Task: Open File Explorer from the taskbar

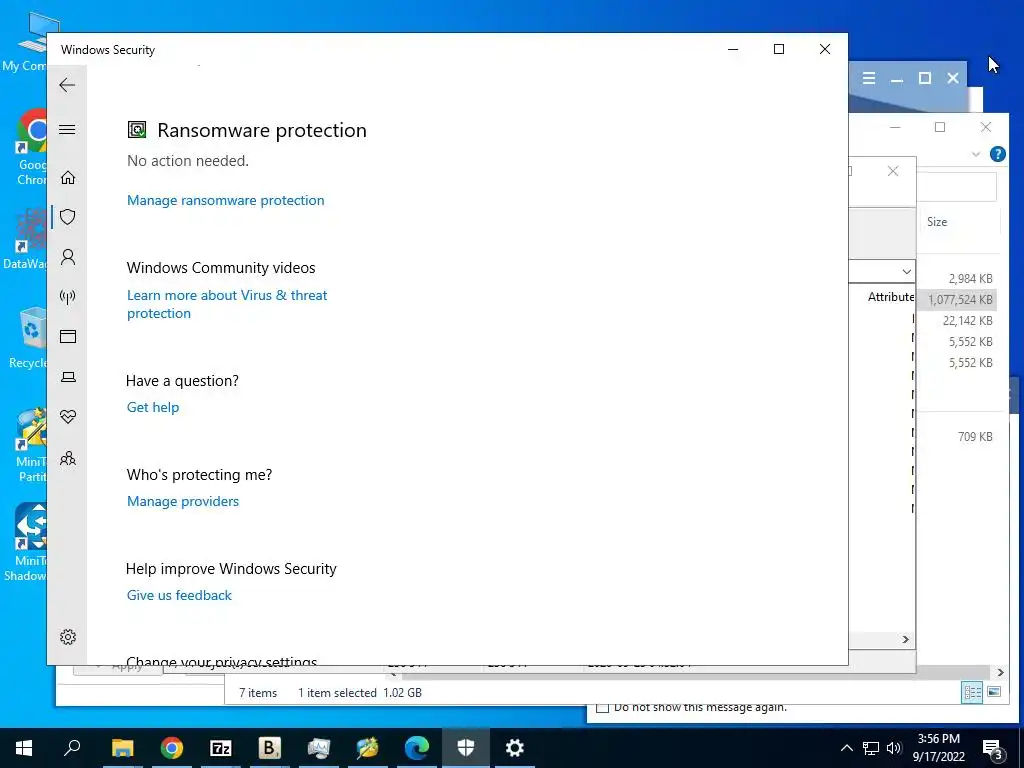Action: point(122,748)
